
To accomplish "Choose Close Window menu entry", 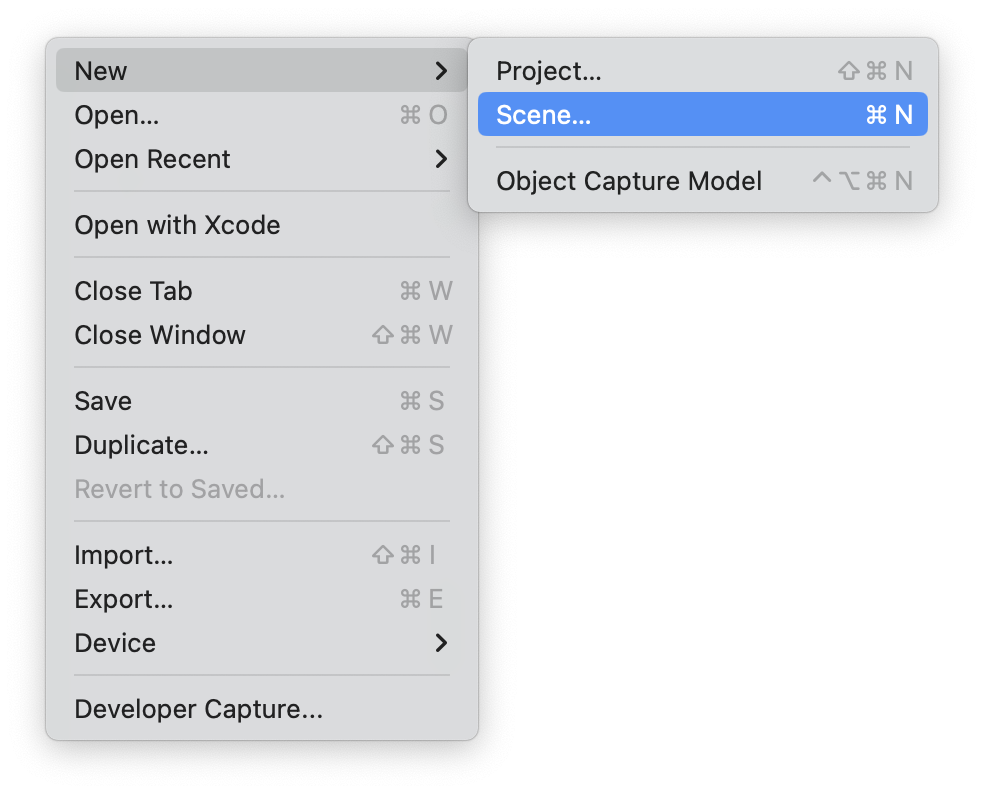I will click(x=160, y=335).
